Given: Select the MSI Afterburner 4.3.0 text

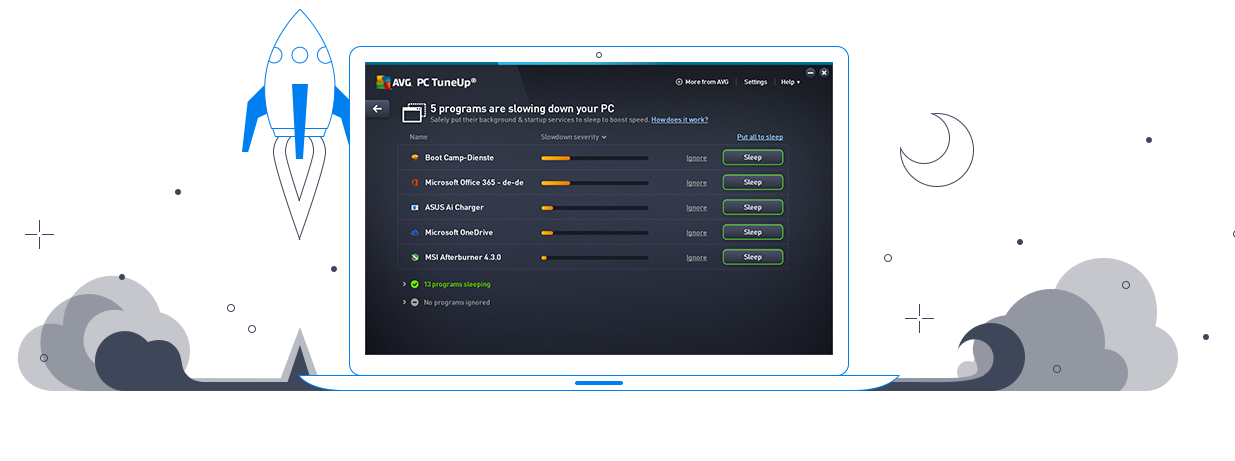Looking at the screenshot, I should 463,258.
